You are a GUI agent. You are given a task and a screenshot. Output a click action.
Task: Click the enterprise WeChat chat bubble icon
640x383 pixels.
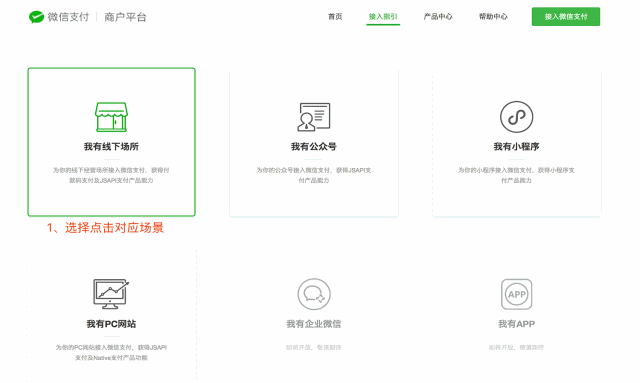(313, 294)
